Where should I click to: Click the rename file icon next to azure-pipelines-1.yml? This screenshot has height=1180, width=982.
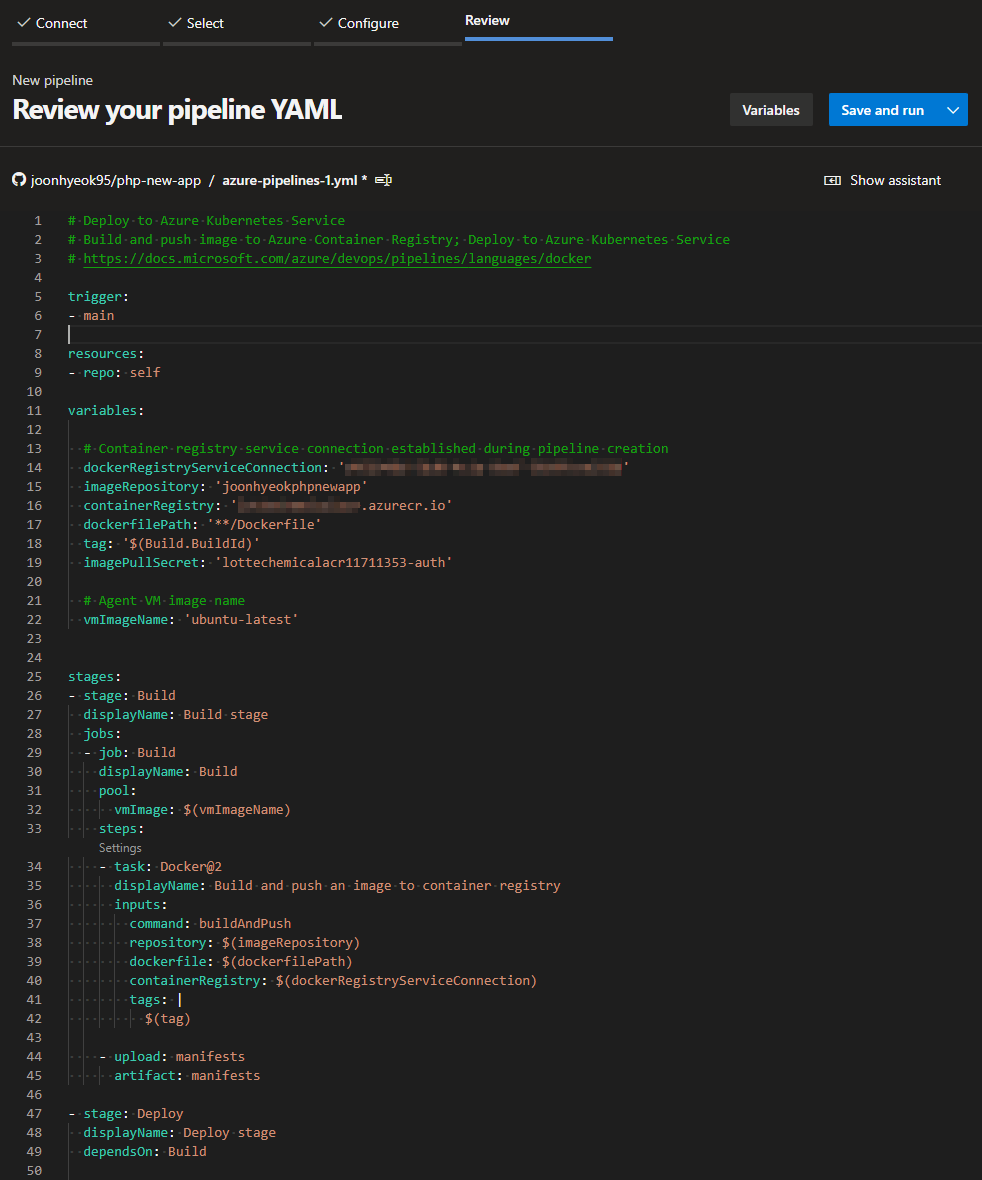384,180
